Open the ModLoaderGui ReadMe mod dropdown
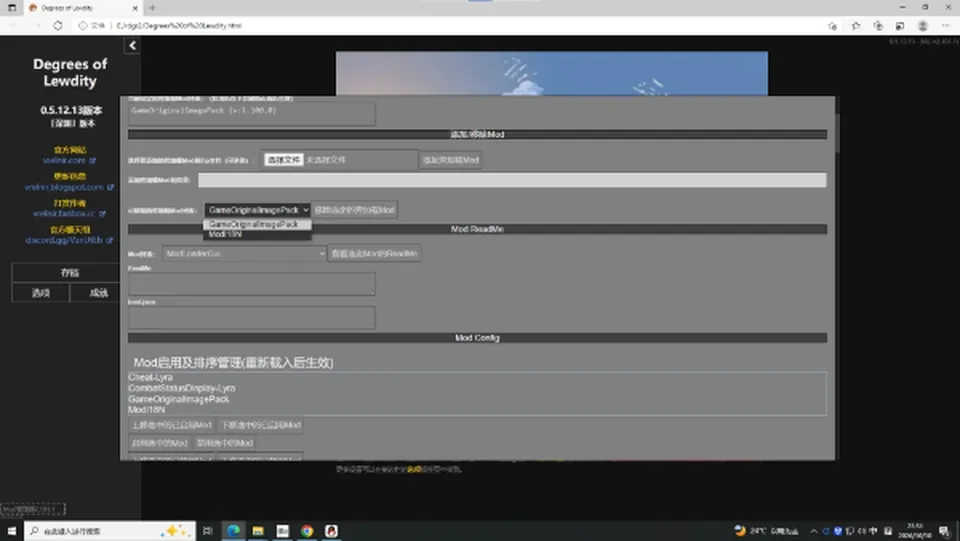Viewport: 960px width, 541px height. coord(244,253)
